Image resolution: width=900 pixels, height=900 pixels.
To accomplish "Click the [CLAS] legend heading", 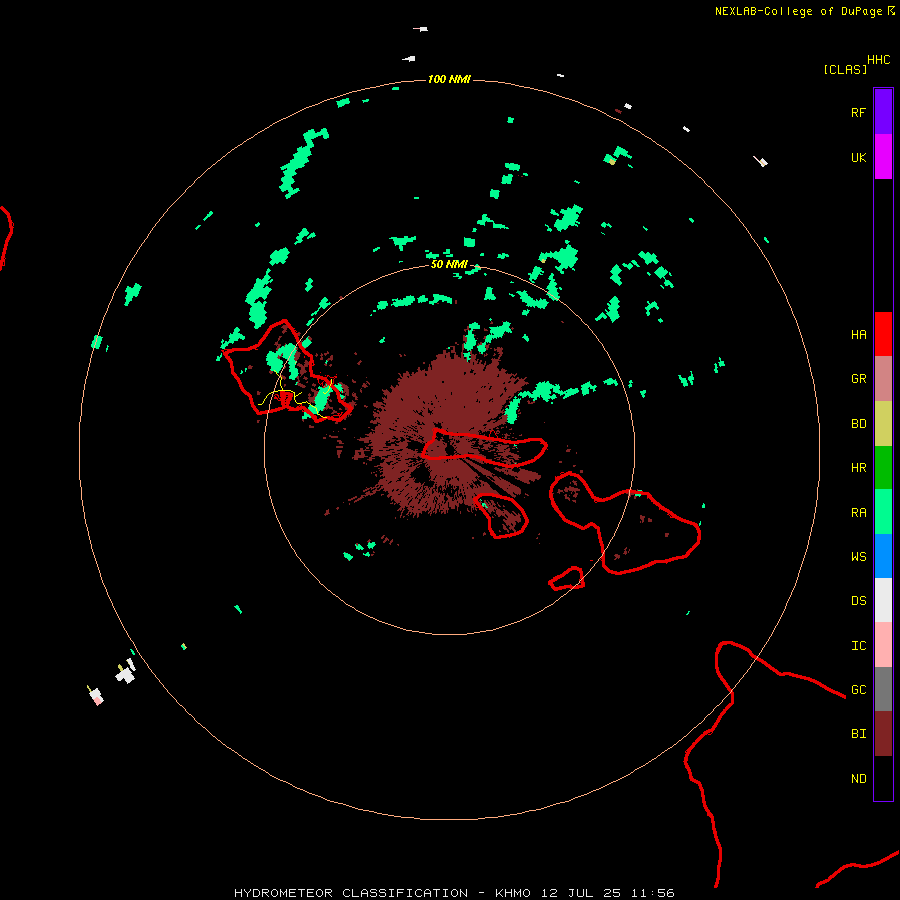I will click(845, 69).
